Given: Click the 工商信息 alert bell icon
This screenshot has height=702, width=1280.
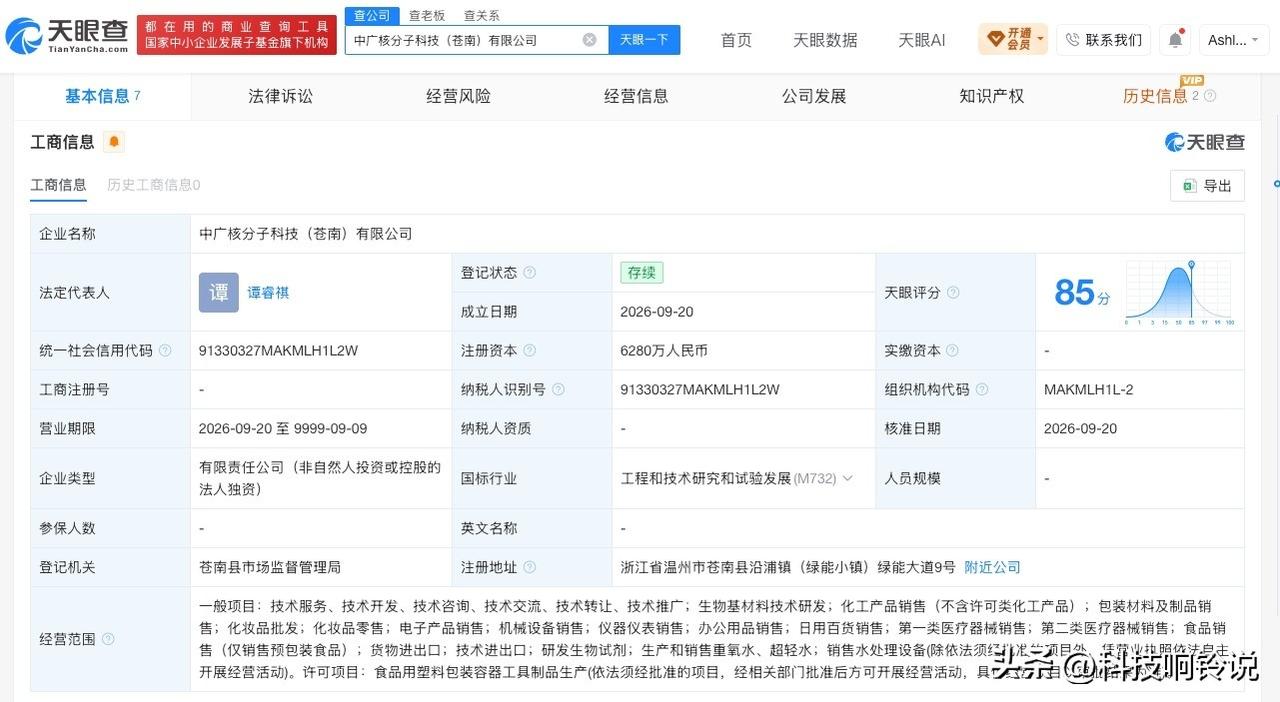Looking at the screenshot, I should (x=114, y=142).
